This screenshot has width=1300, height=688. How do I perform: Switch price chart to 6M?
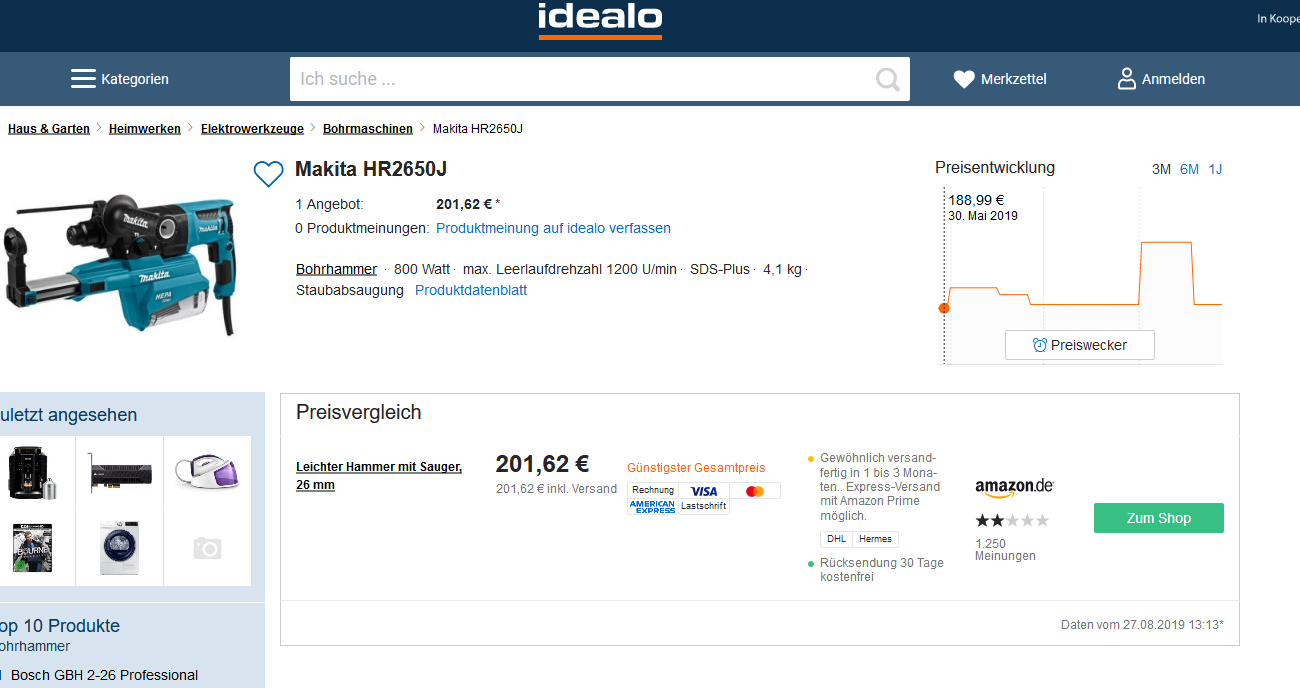point(1189,169)
